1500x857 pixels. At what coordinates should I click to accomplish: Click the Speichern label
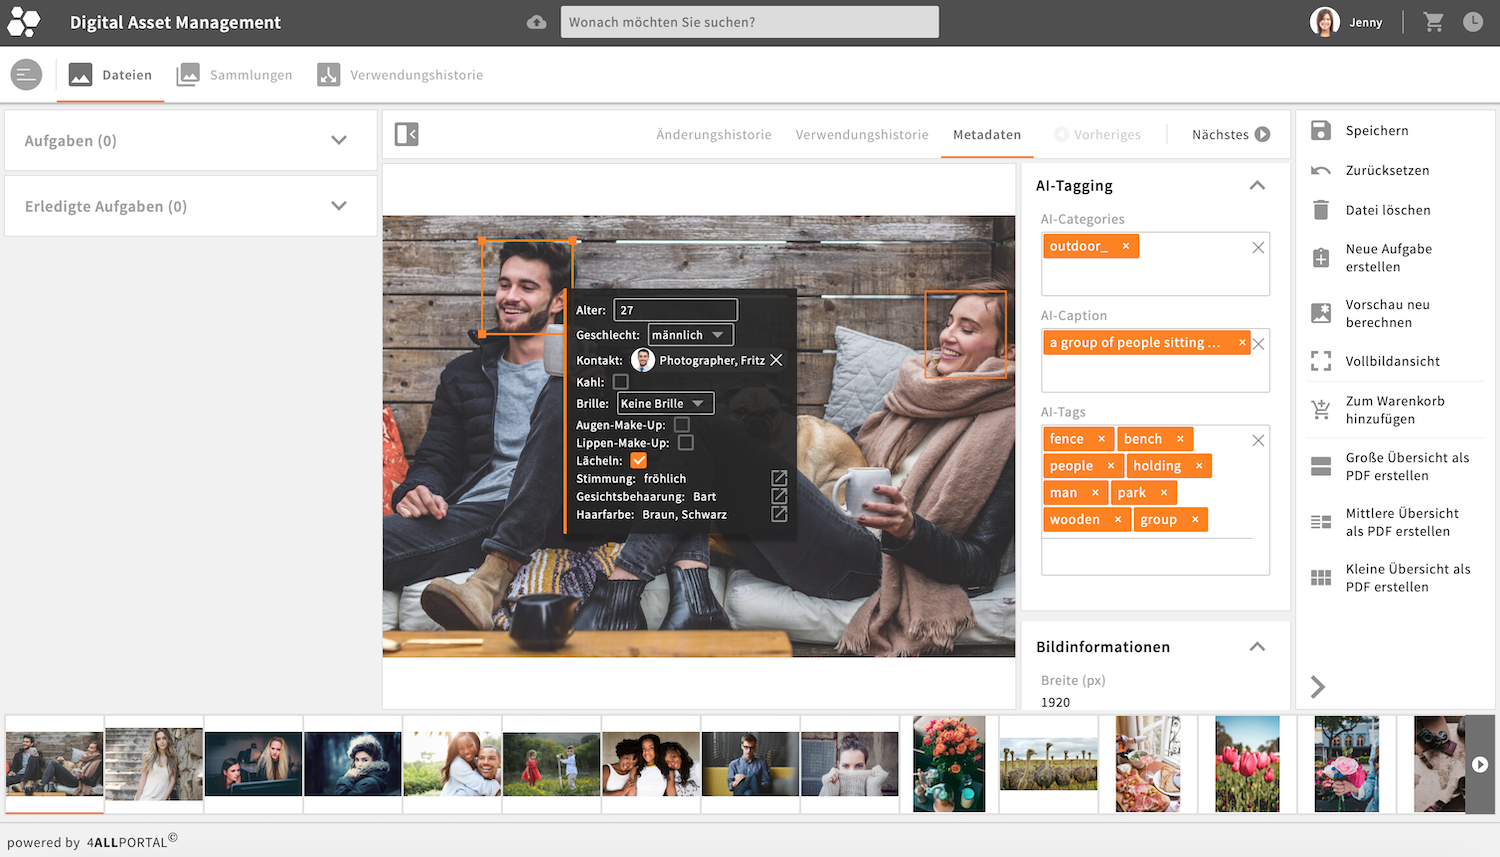pos(1377,131)
